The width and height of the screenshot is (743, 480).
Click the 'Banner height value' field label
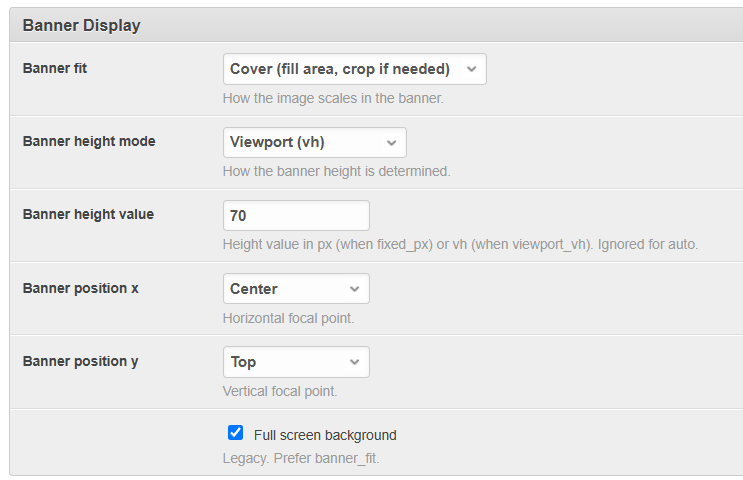coord(88,214)
